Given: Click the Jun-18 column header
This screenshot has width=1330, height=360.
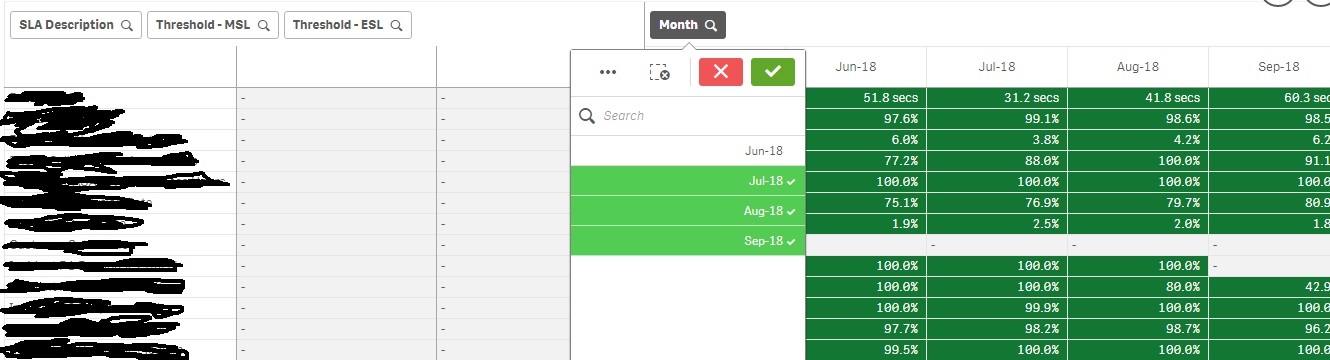Looking at the screenshot, I should [857, 67].
